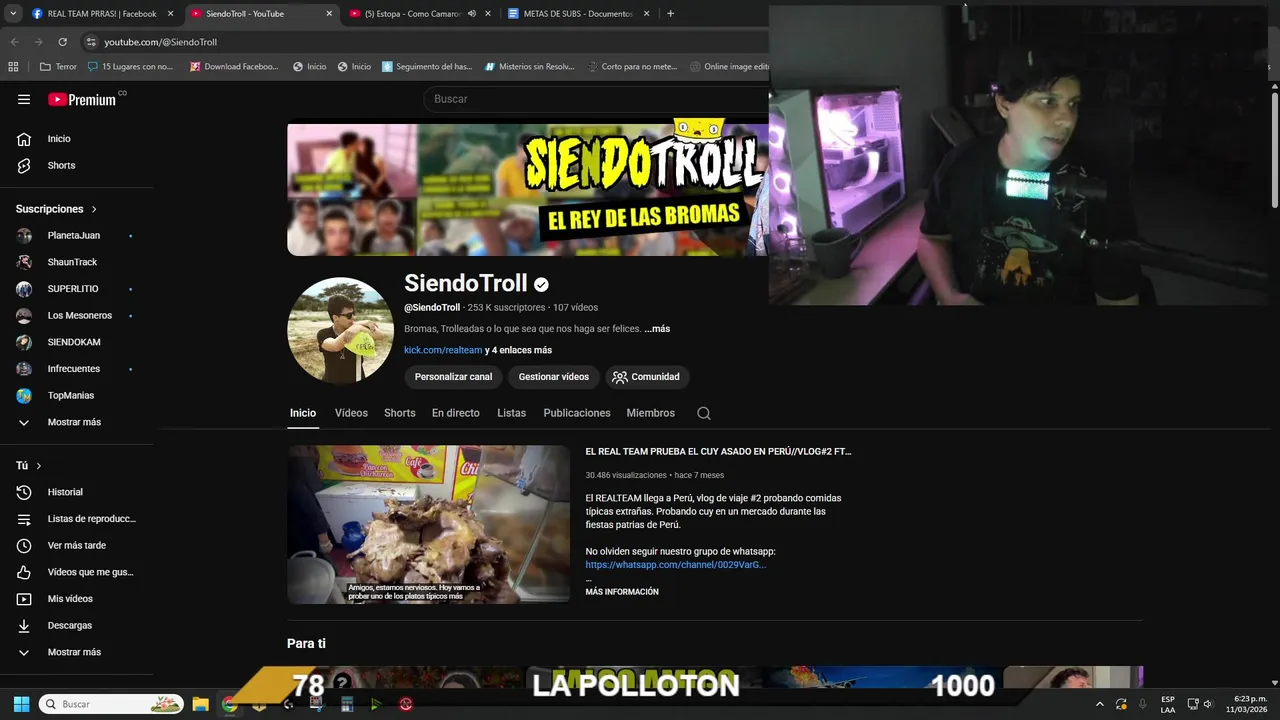Image resolution: width=1280 pixels, height=720 pixels.
Task: Click the Windows taskbar Buscar box
Action: pyautogui.click(x=111, y=704)
